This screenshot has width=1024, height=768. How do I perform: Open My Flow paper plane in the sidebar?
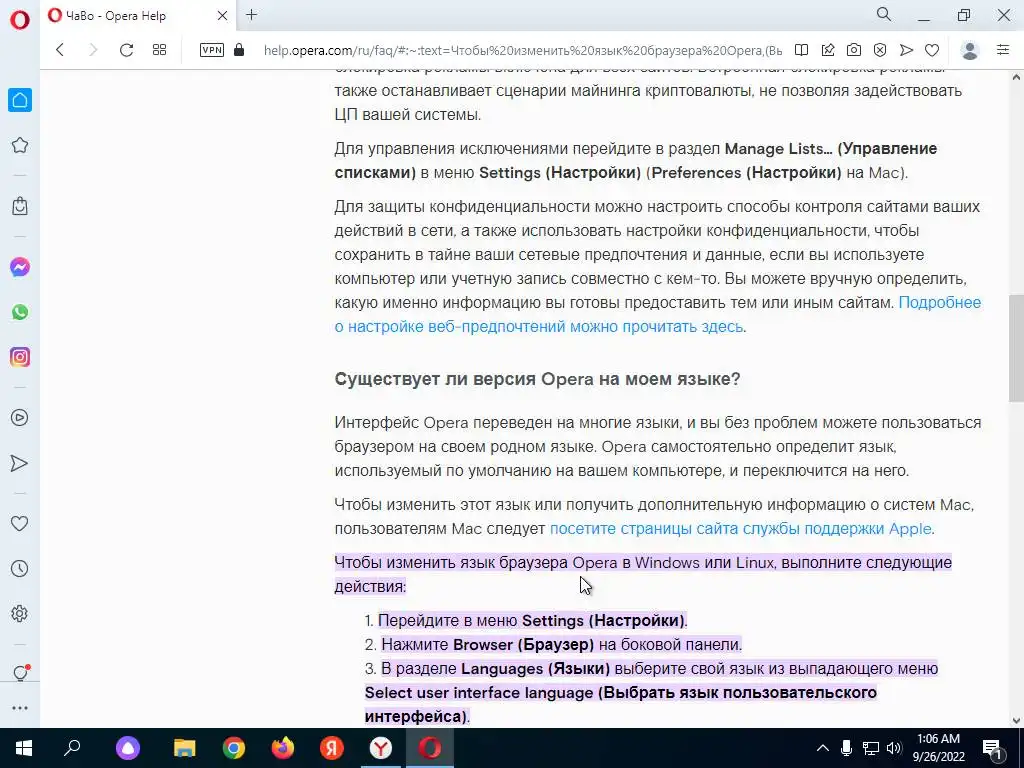coord(20,463)
